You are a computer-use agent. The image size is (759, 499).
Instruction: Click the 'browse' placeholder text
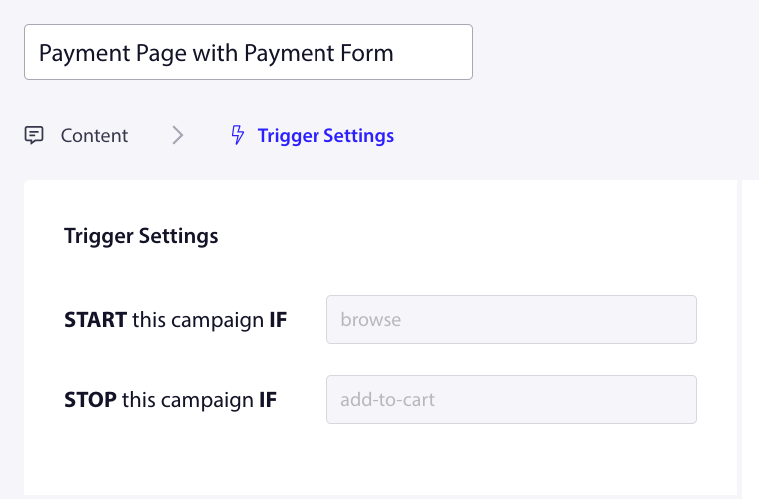(371, 321)
